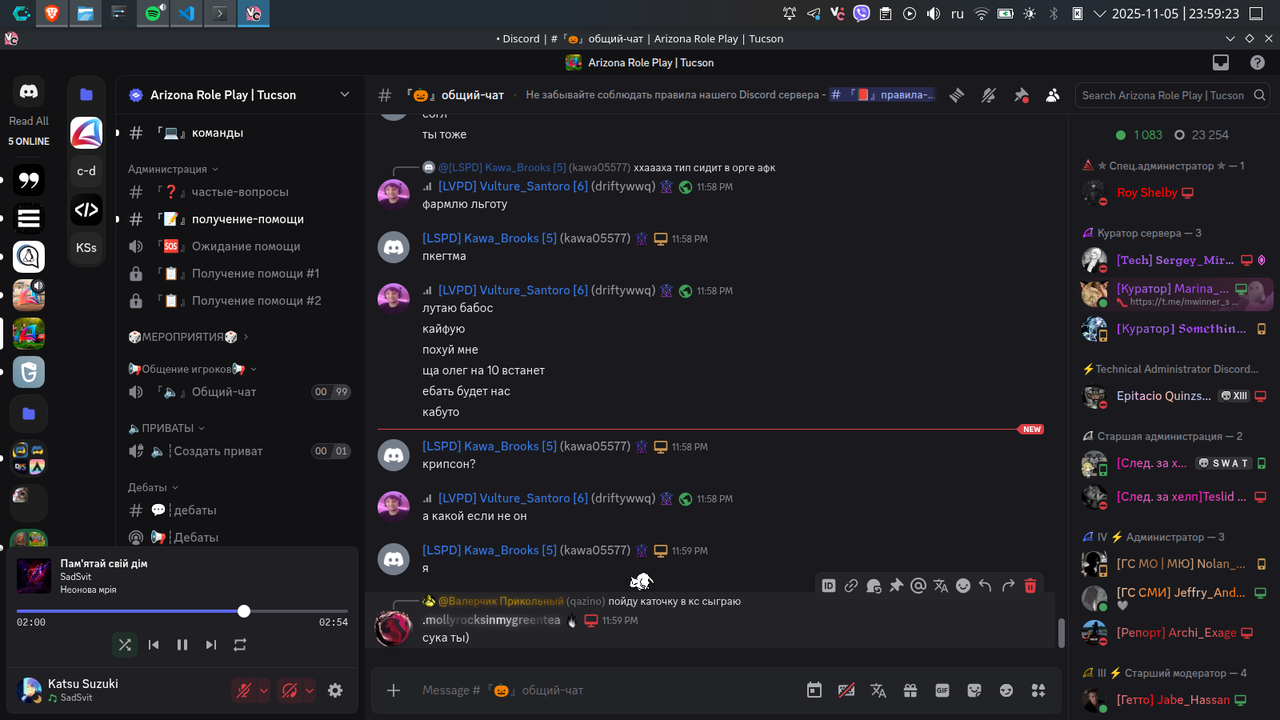This screenshot has width=1280, height=720.
Task: Open the команды channel
Action: point(240,132)
